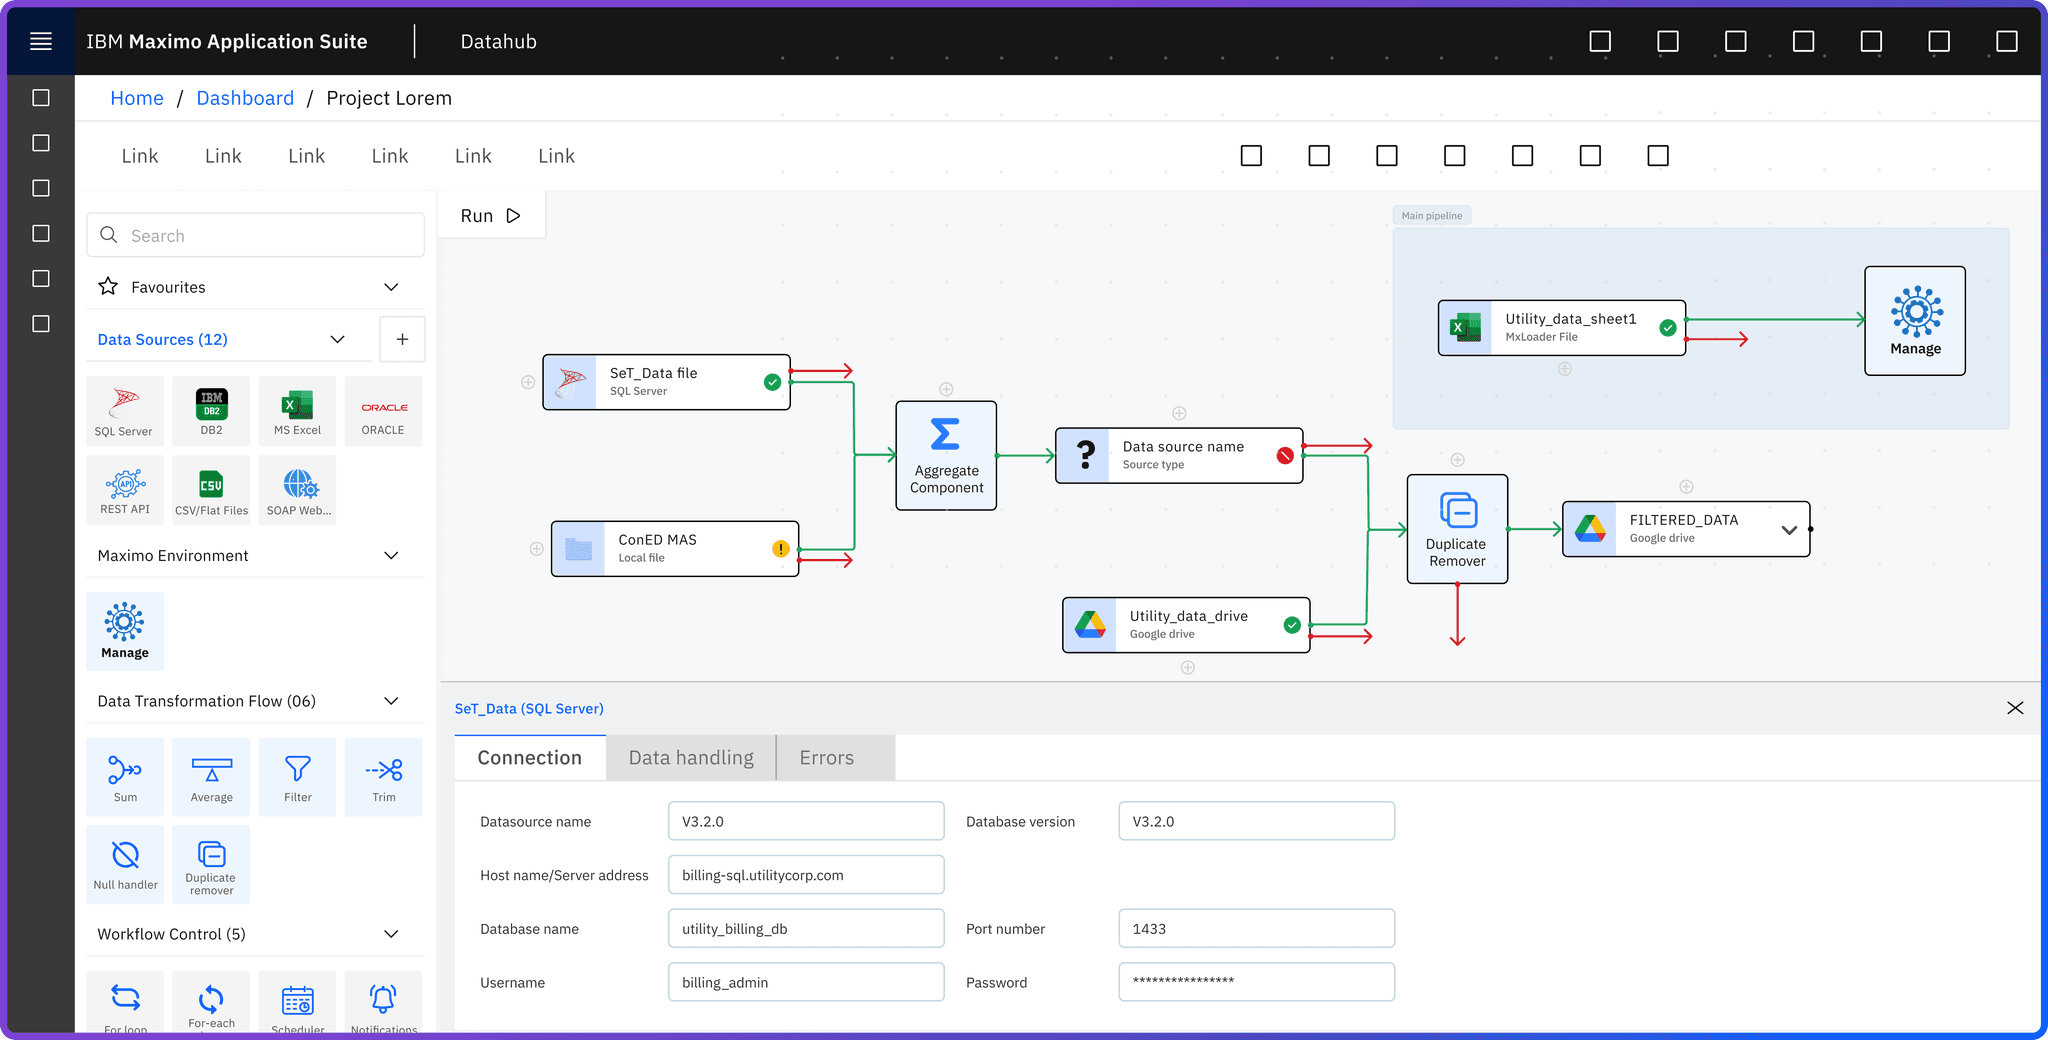
Task: Add the SQL Server data source tile
Action: pos(125,411)
